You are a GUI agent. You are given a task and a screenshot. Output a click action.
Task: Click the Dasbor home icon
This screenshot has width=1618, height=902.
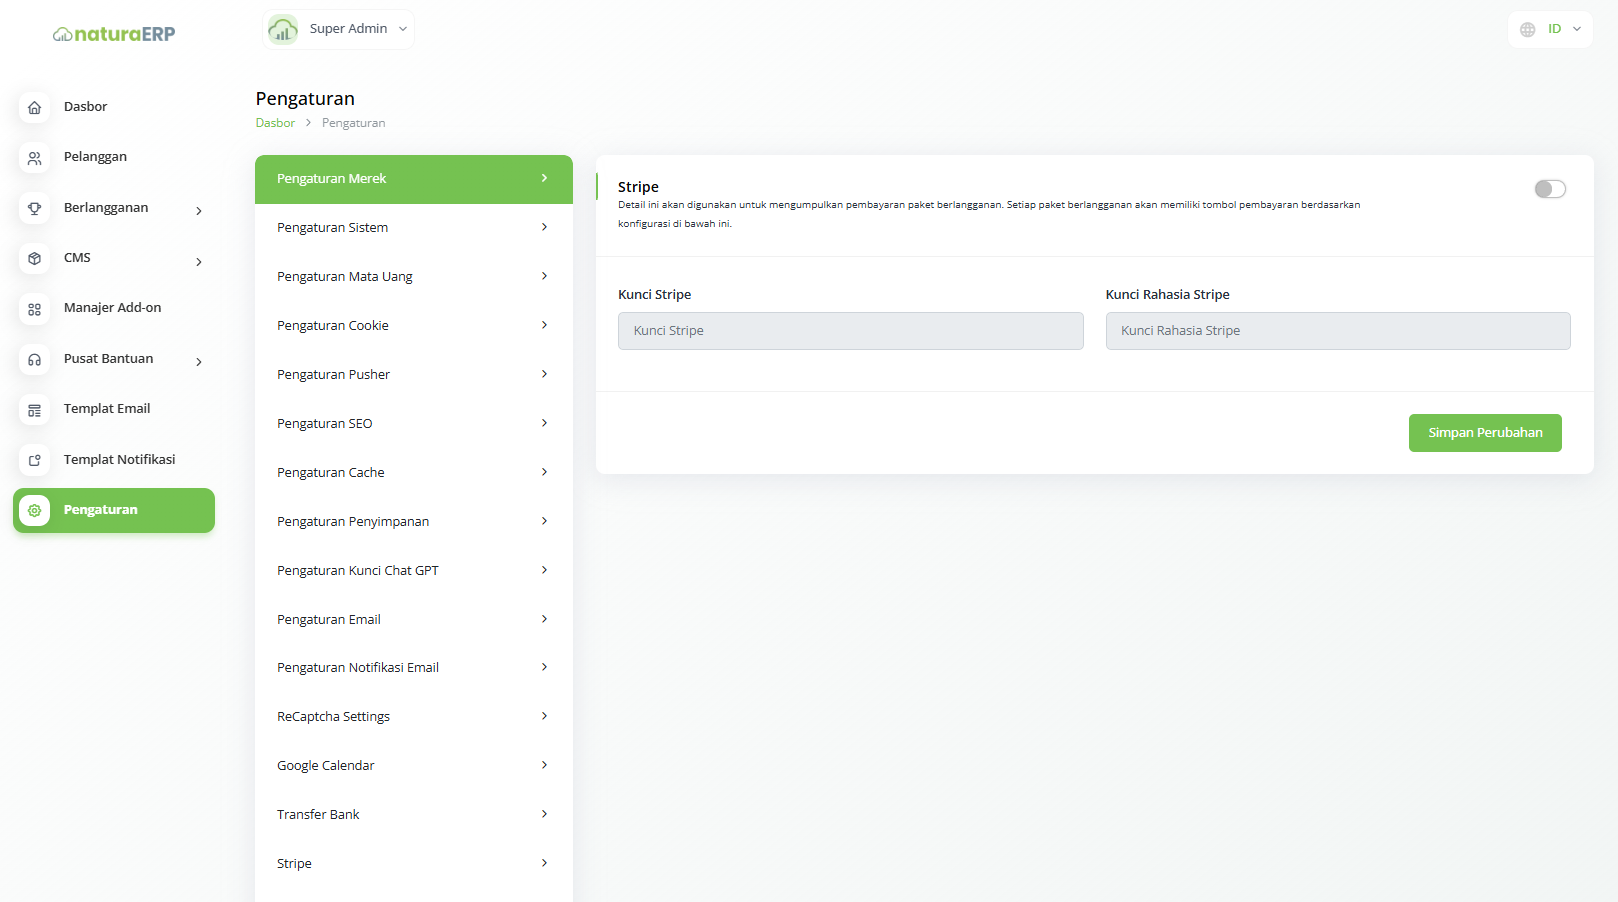(35, 107)
